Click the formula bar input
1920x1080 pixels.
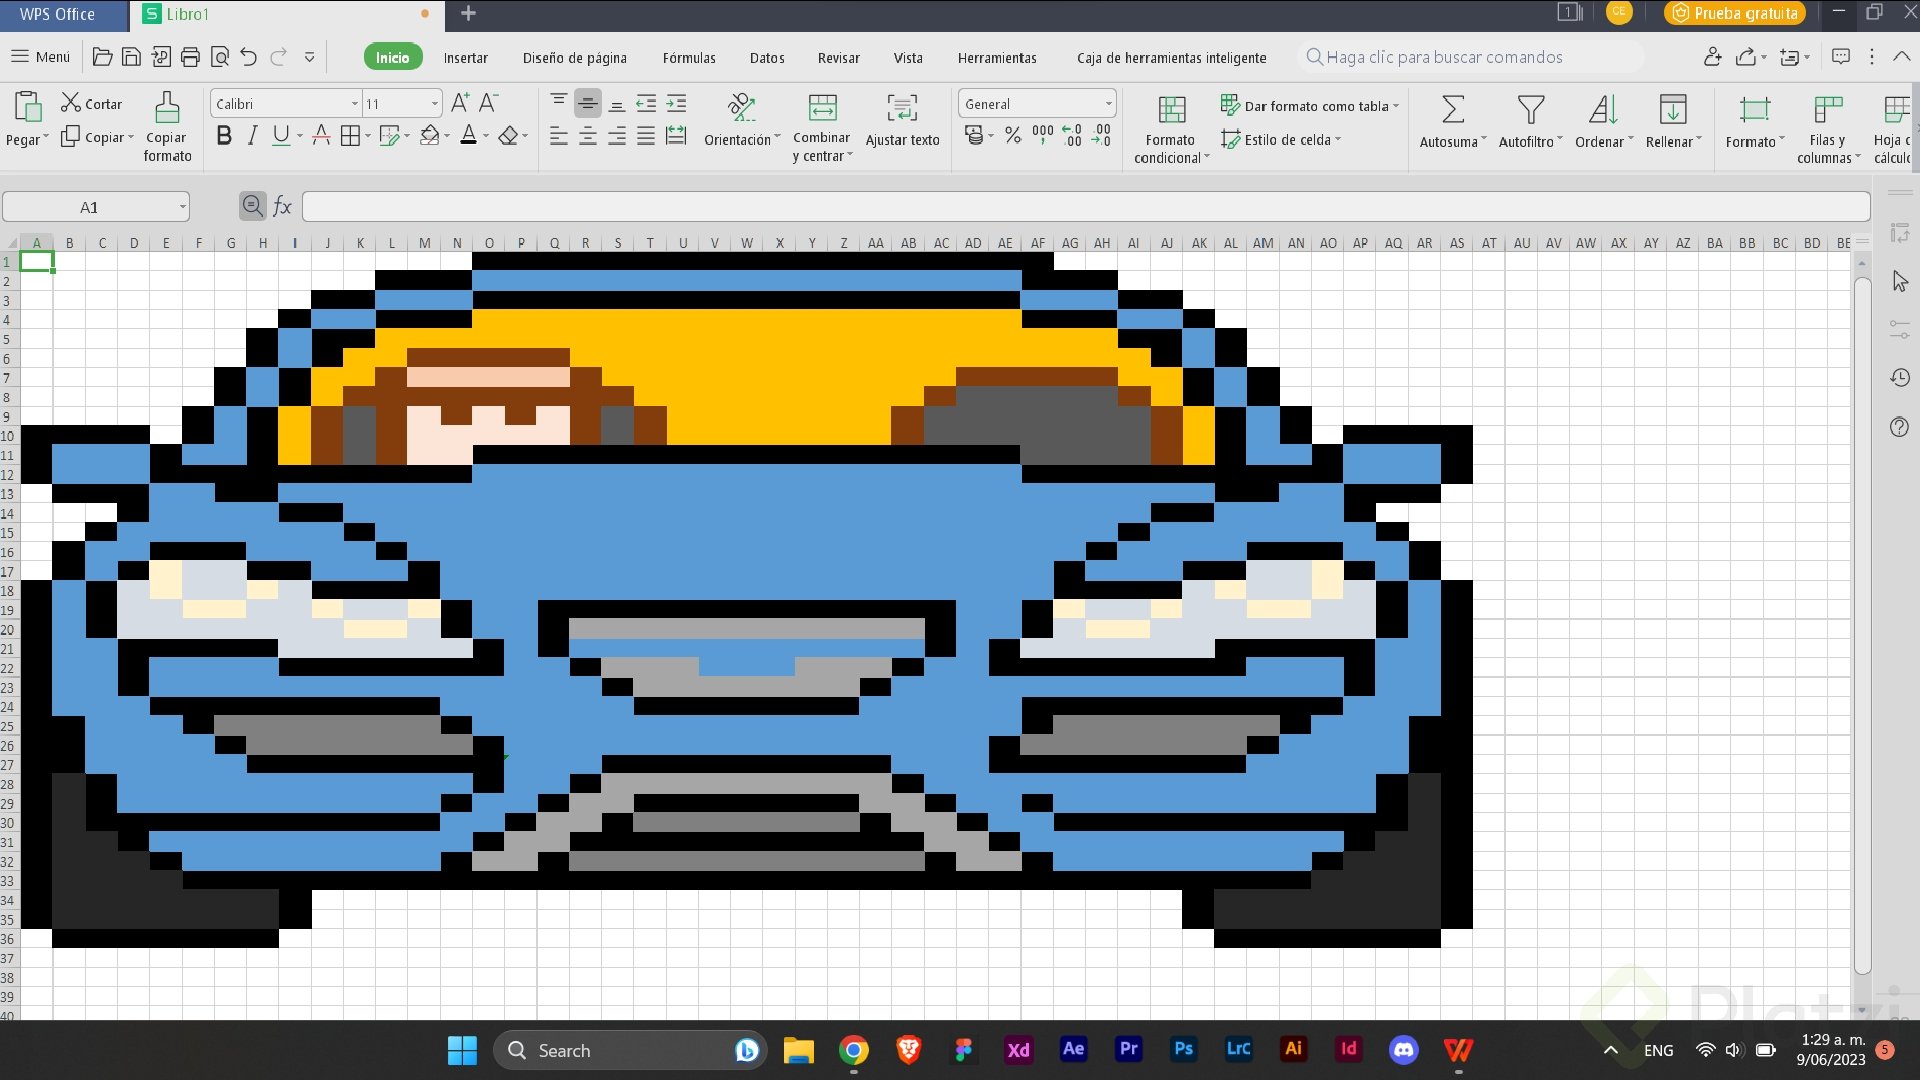(x=1086, y=206)
